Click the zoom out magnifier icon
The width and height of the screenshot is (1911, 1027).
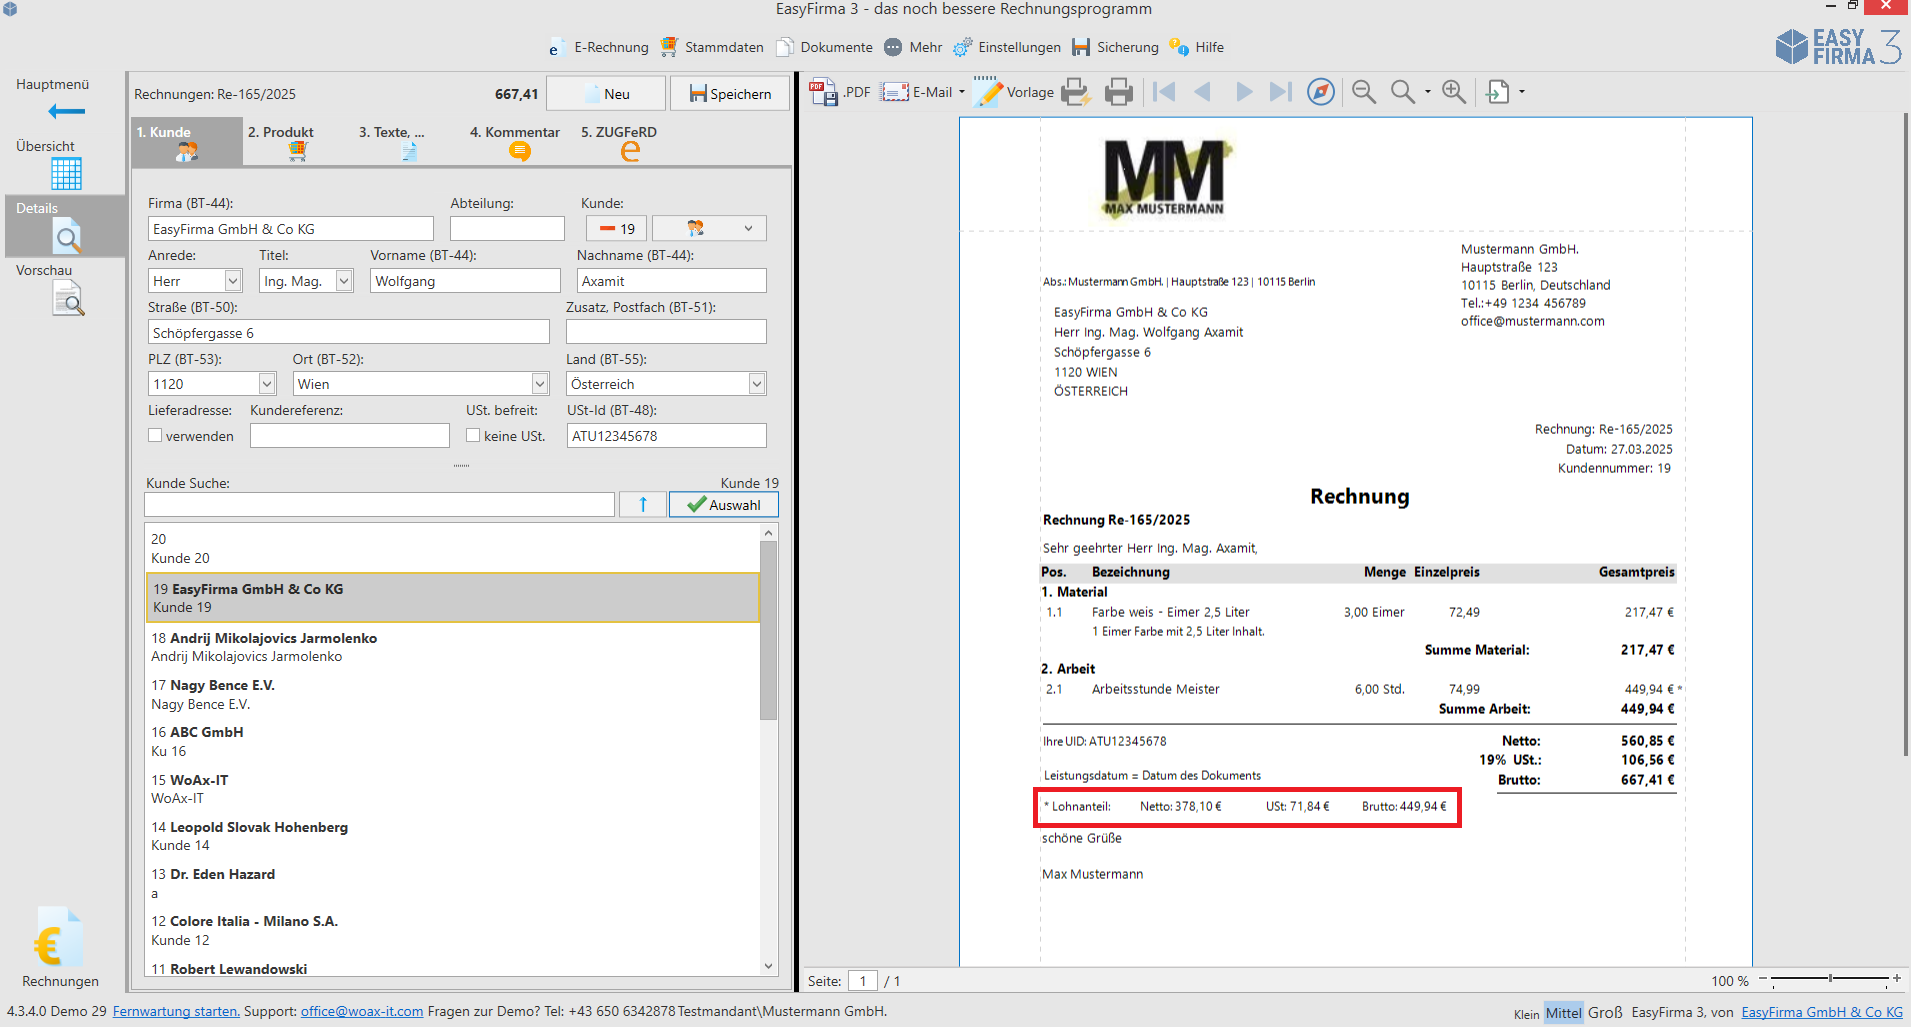coord(1364,92)
